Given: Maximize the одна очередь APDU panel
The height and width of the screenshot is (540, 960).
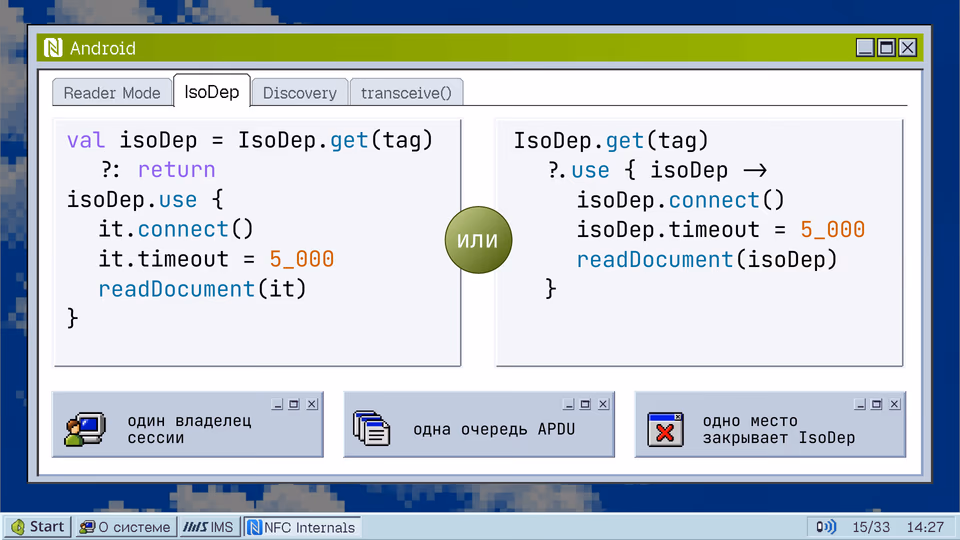Looking at the screenshot, I should coord(585,404).
